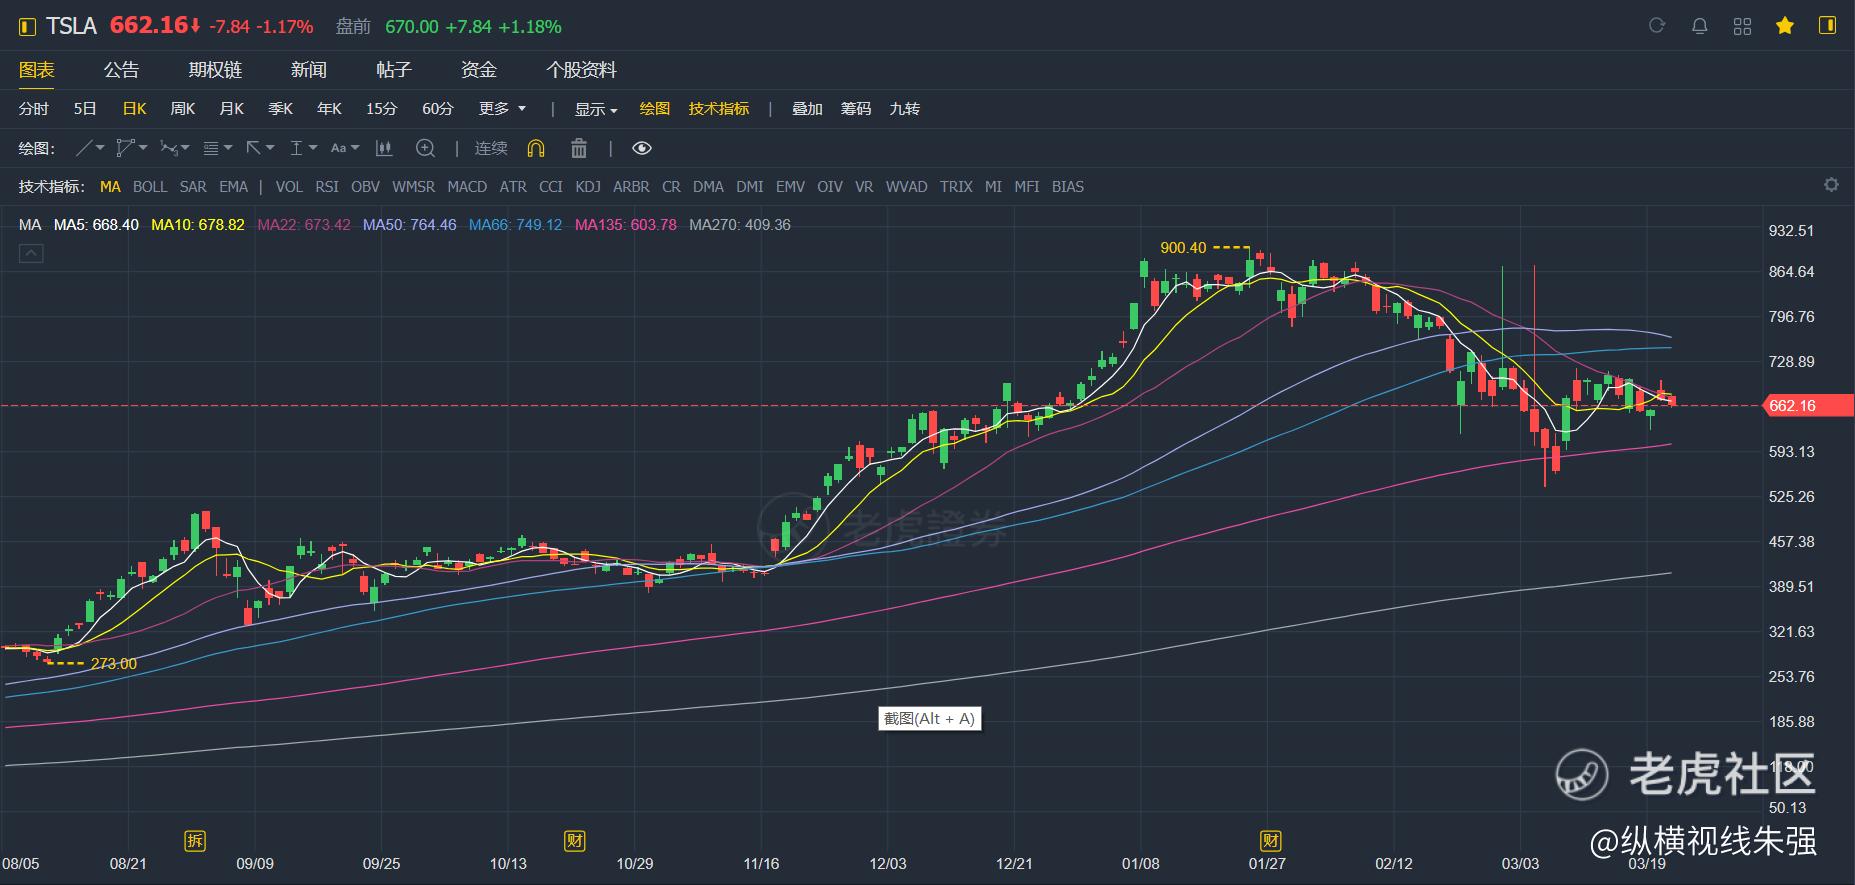
Task: Toggle the 技术指标 indicator bar
Action: click(719, 109)
